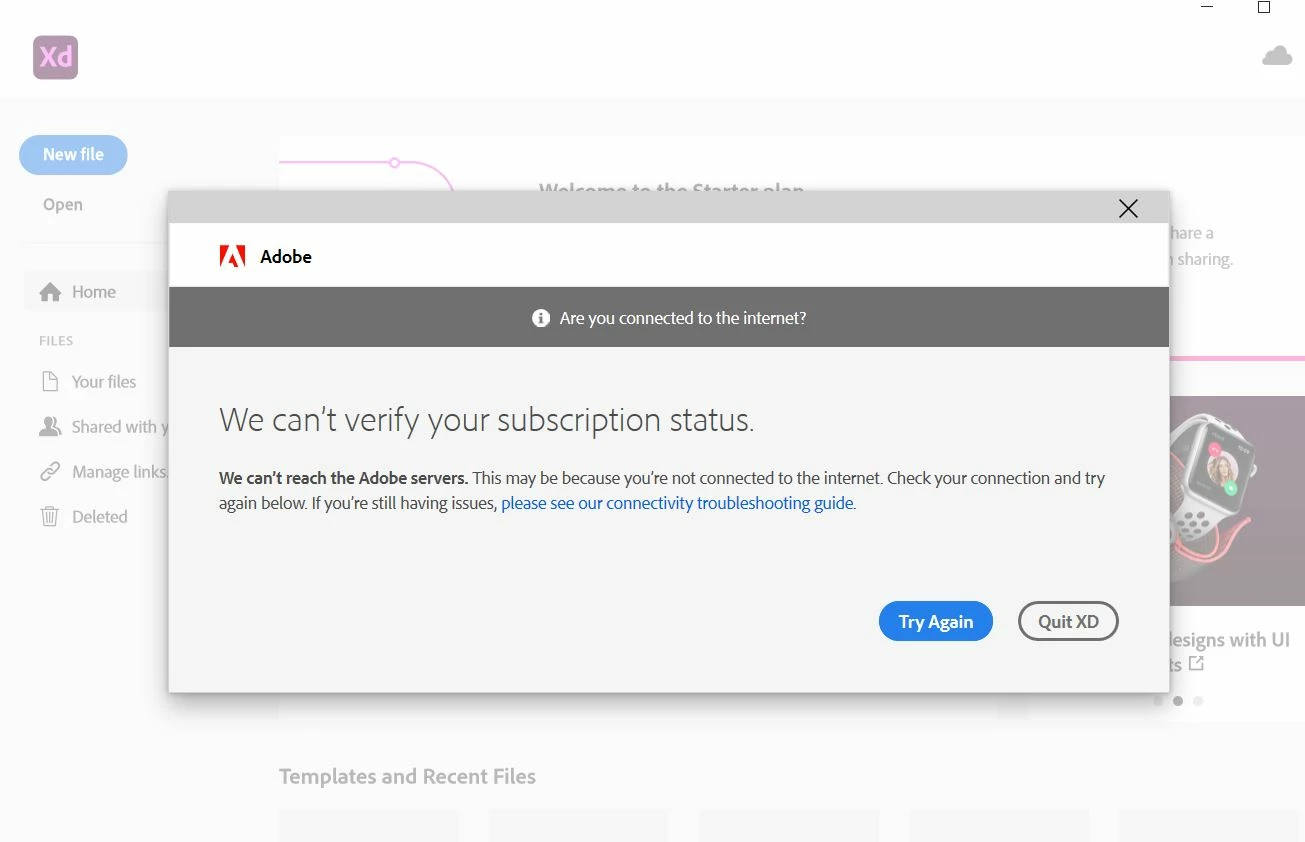Click the New file button
The image size is (1305, 842).
click(73, 155)
